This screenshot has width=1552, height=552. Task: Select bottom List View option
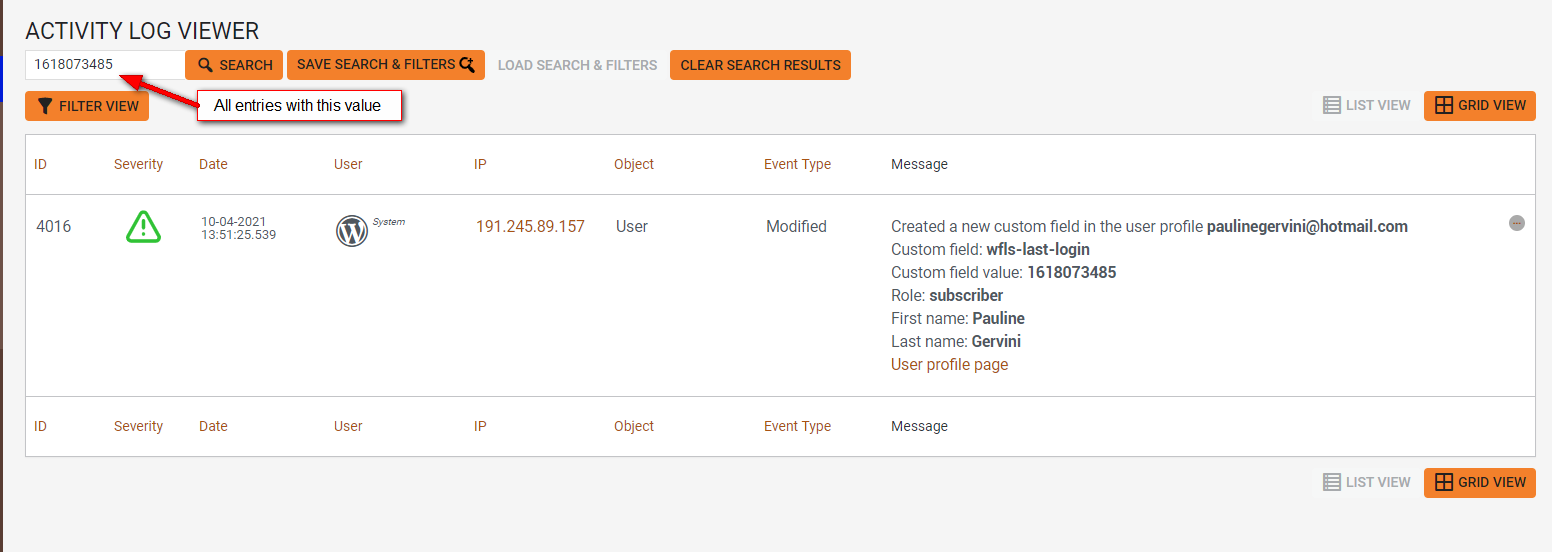(x=1366, y=482)
